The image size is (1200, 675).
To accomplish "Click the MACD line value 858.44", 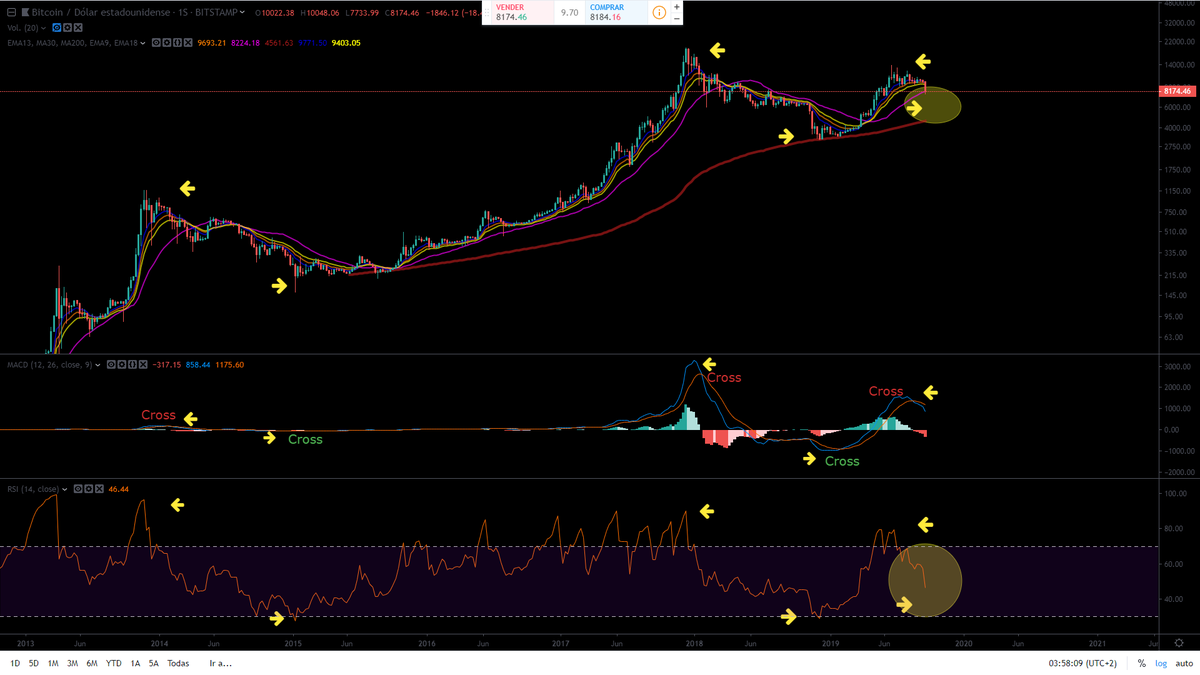I will 198,365.
